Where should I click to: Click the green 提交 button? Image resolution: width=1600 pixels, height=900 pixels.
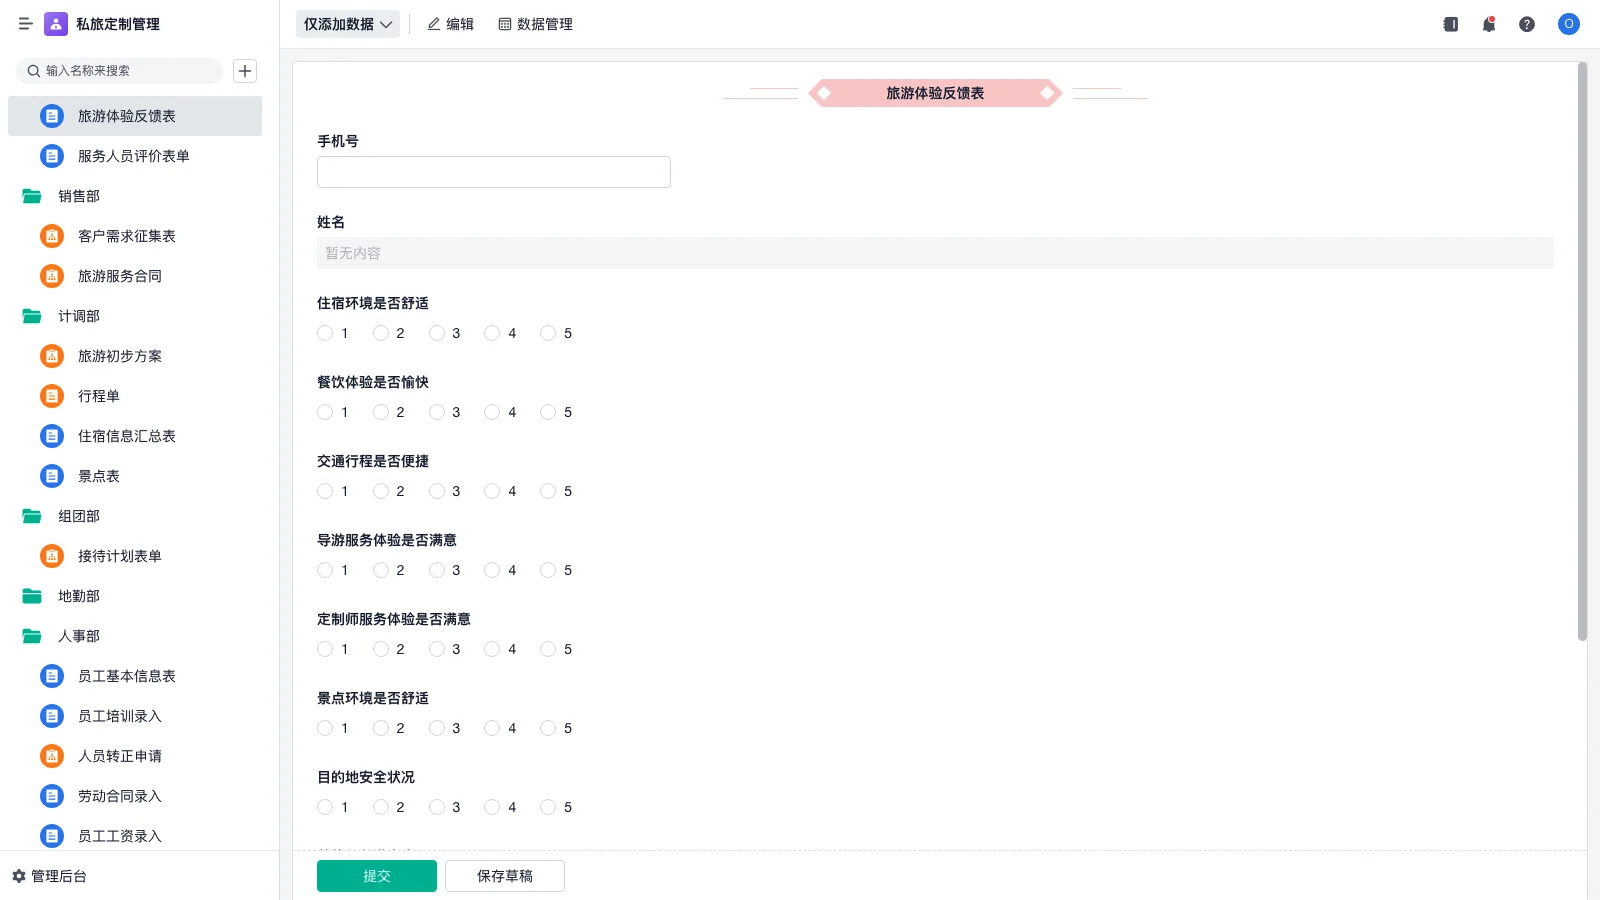pyautogui.click(x=377, y=876)
